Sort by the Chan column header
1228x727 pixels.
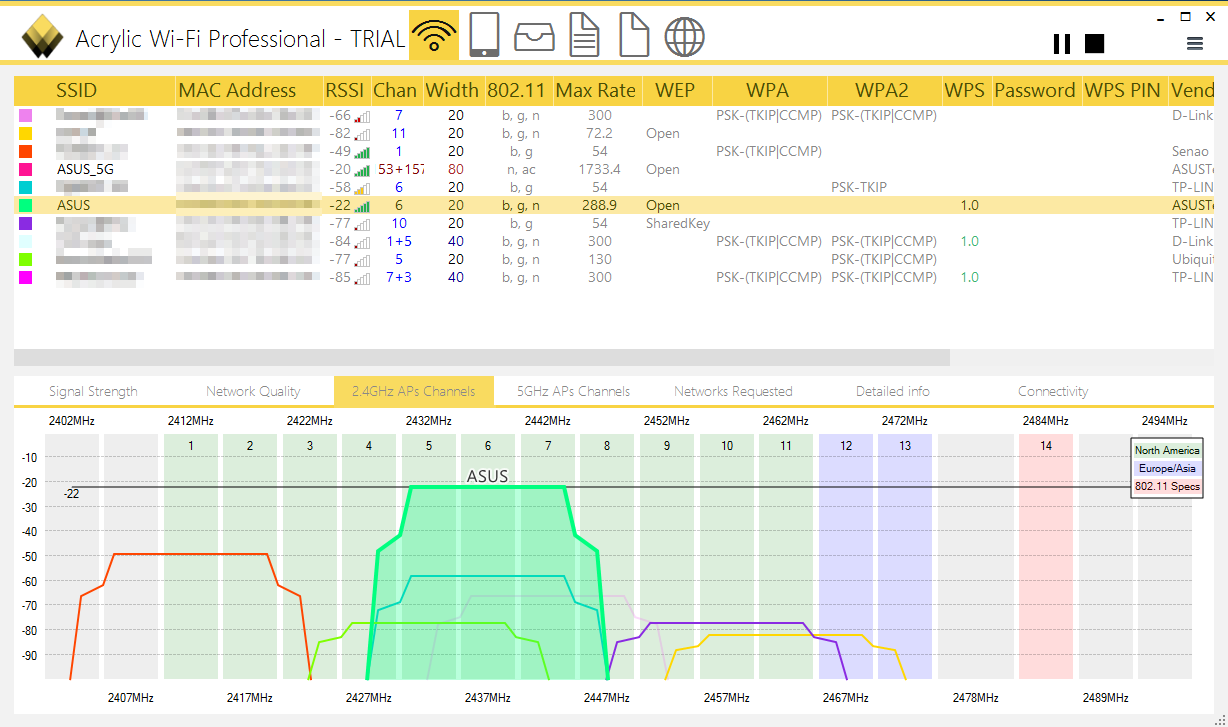(395, 90)
